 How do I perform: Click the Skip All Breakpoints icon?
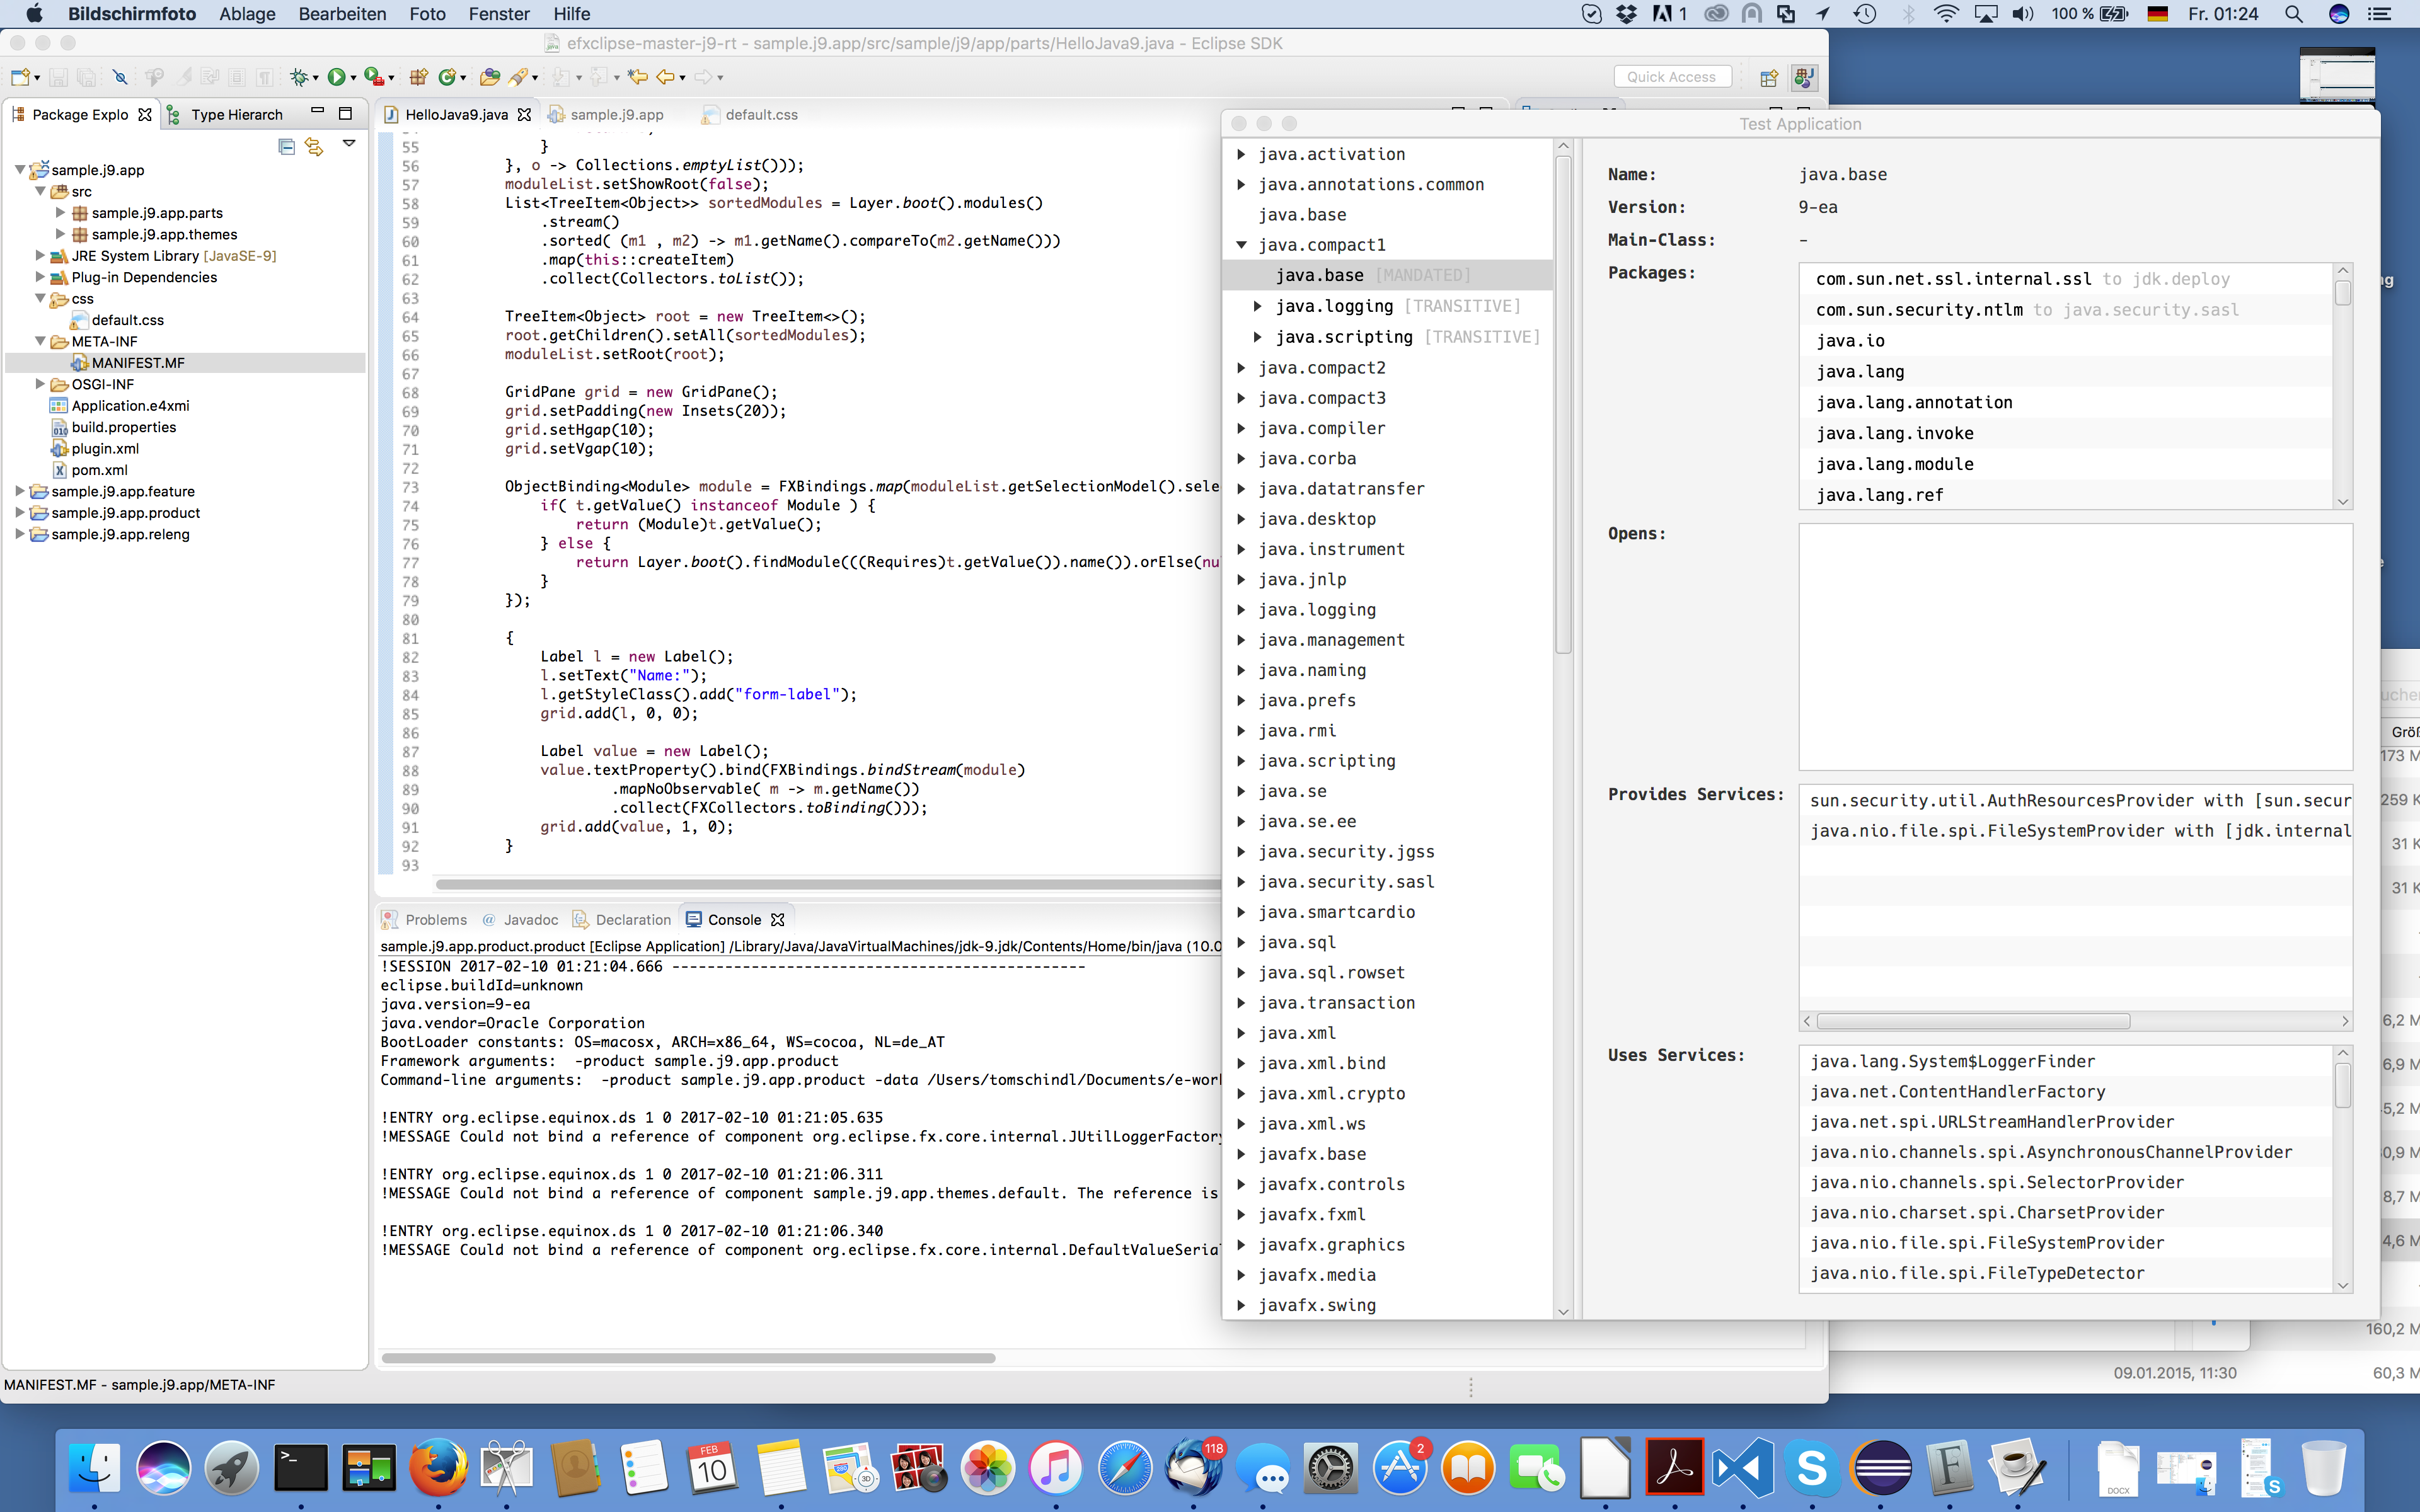click(120, 77)
